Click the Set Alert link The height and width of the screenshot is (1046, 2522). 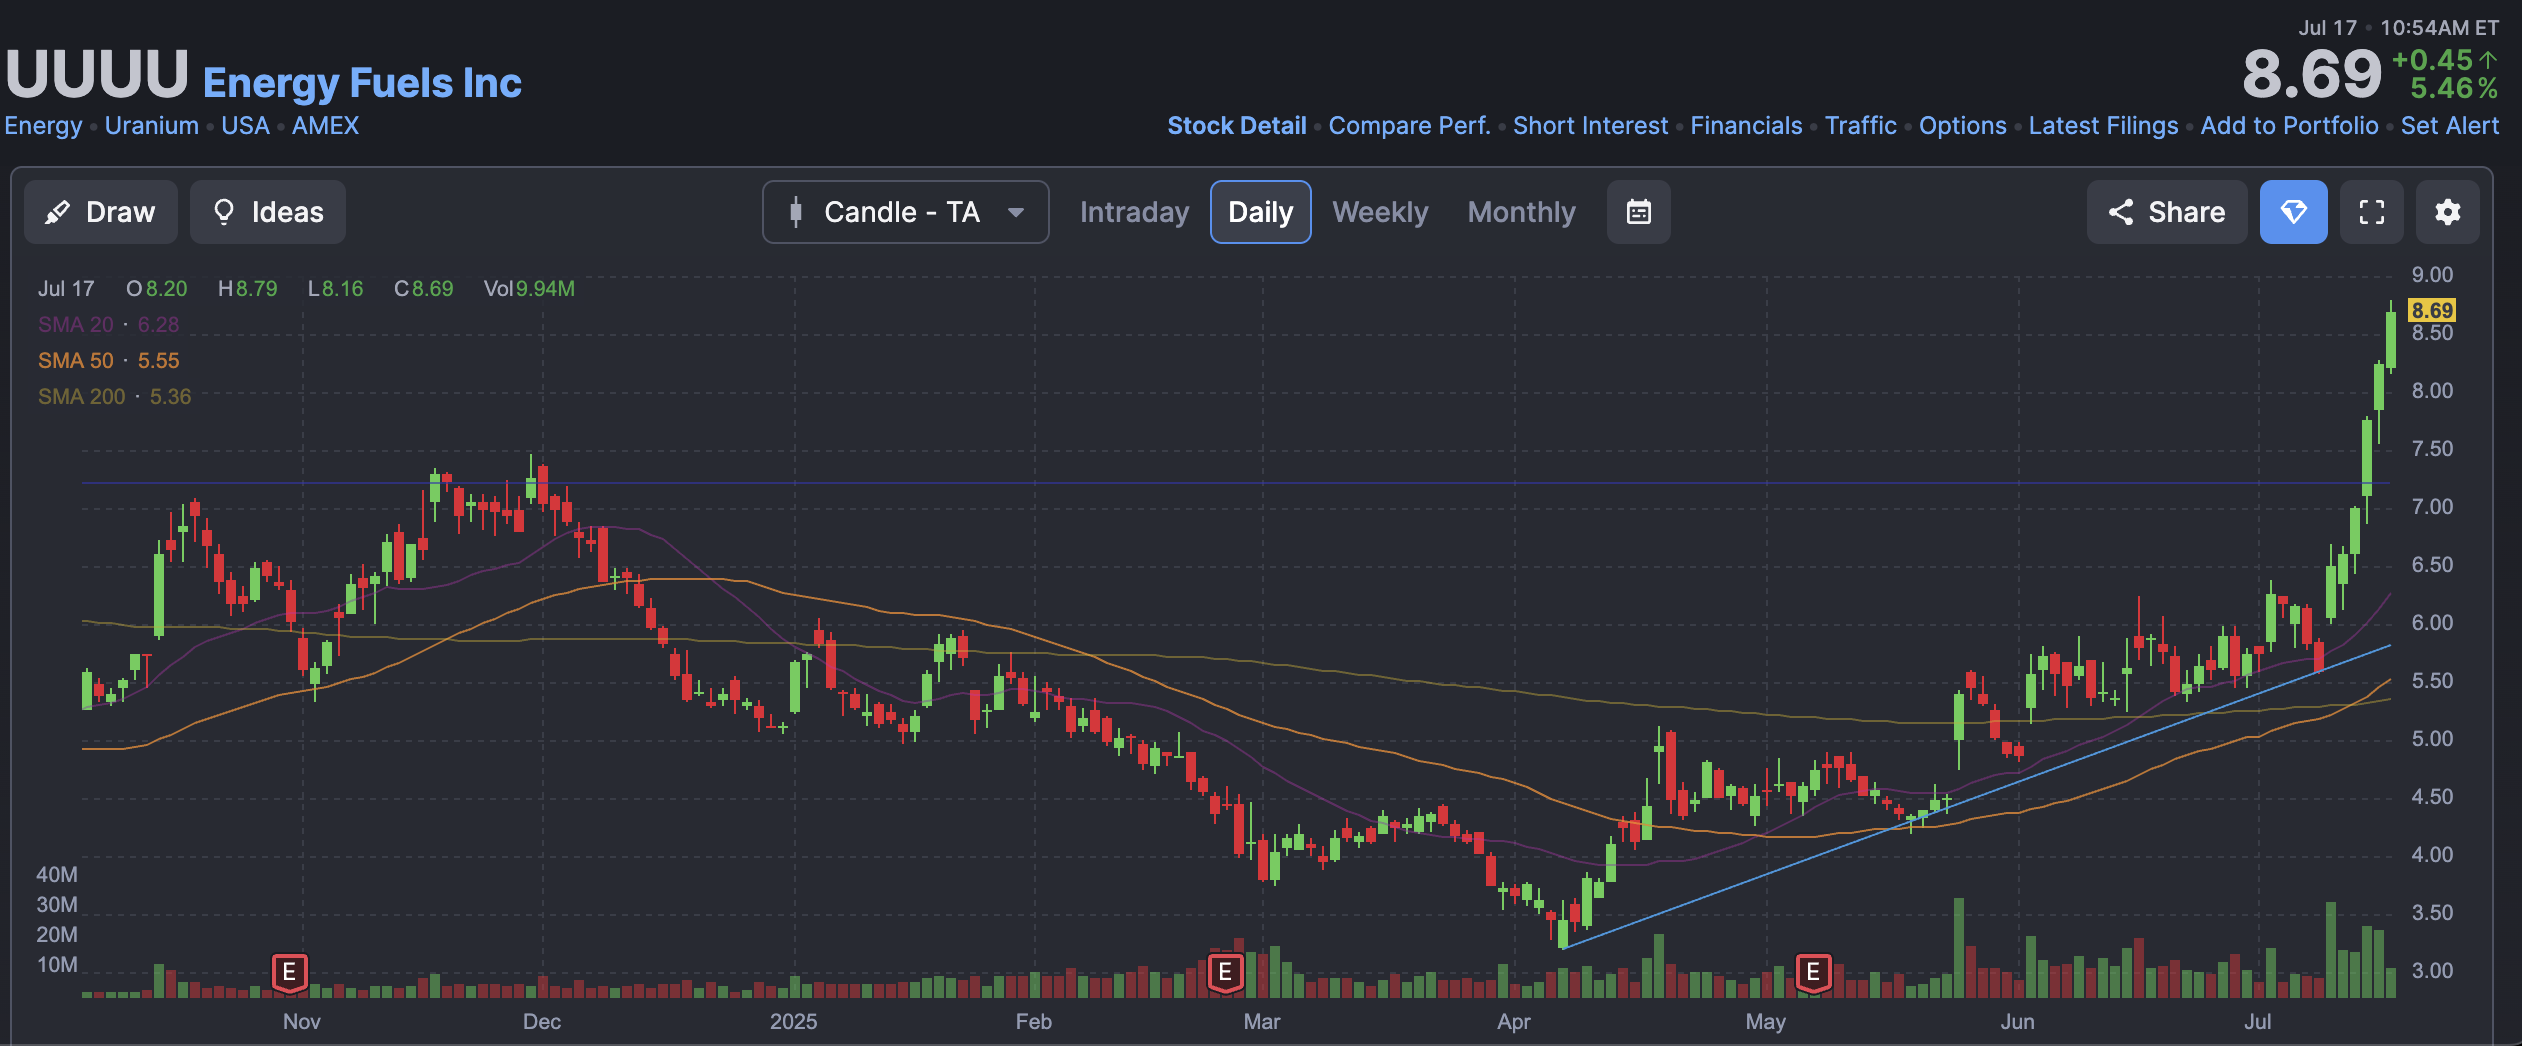(x=2450, y=126)
